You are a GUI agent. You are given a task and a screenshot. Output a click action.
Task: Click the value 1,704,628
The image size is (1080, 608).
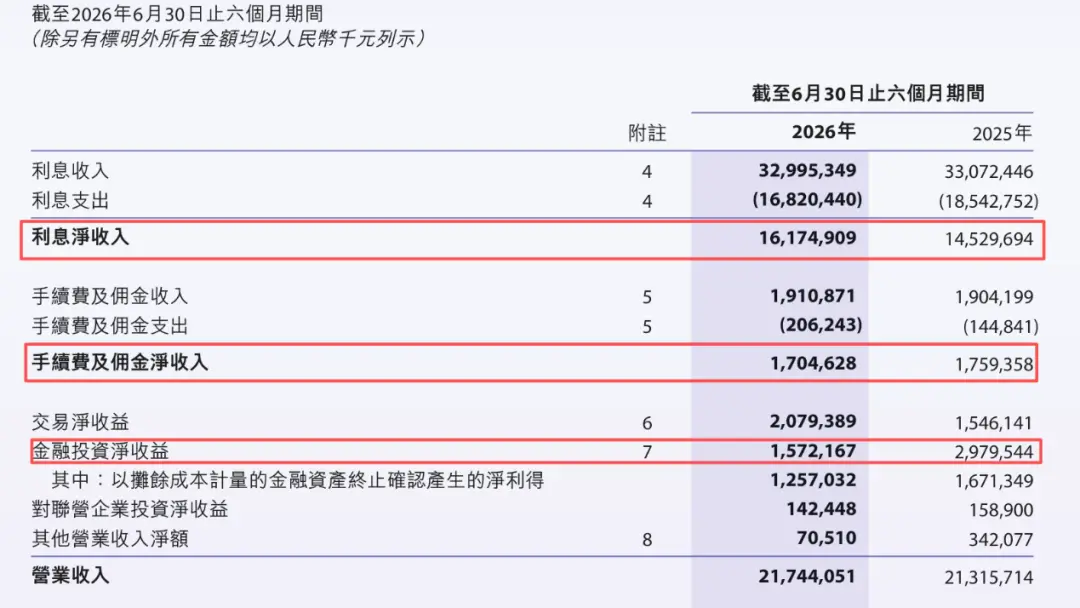(x=813, y=363)
